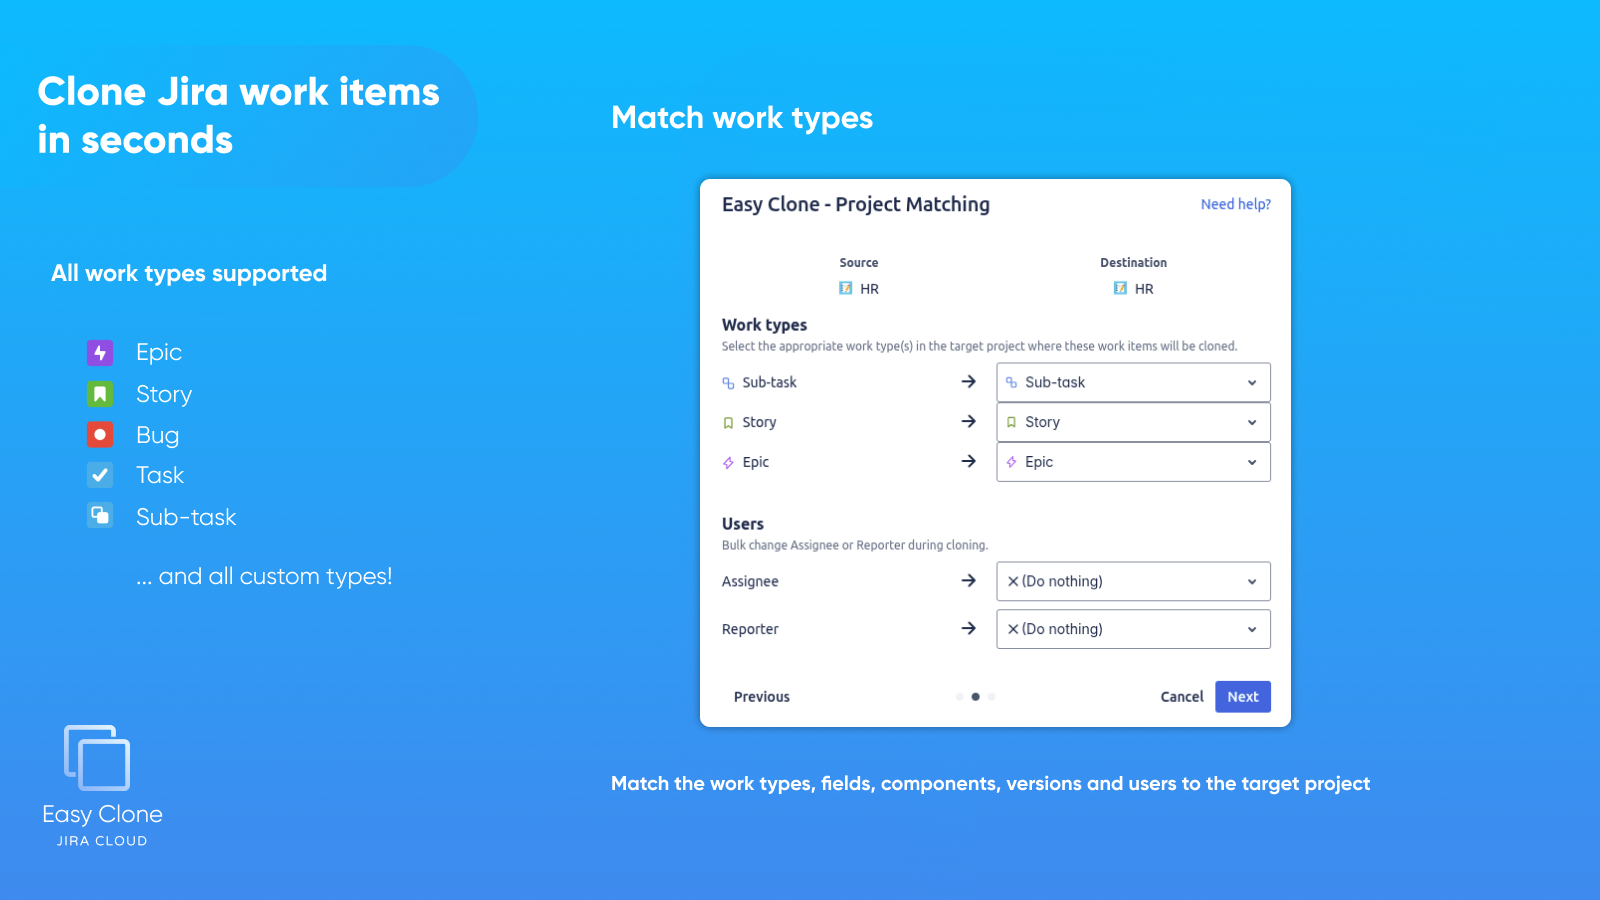1600x900 pixels.
Task: Clear the Reporter selection with the X icon
Action: [x=1012, y=629]
